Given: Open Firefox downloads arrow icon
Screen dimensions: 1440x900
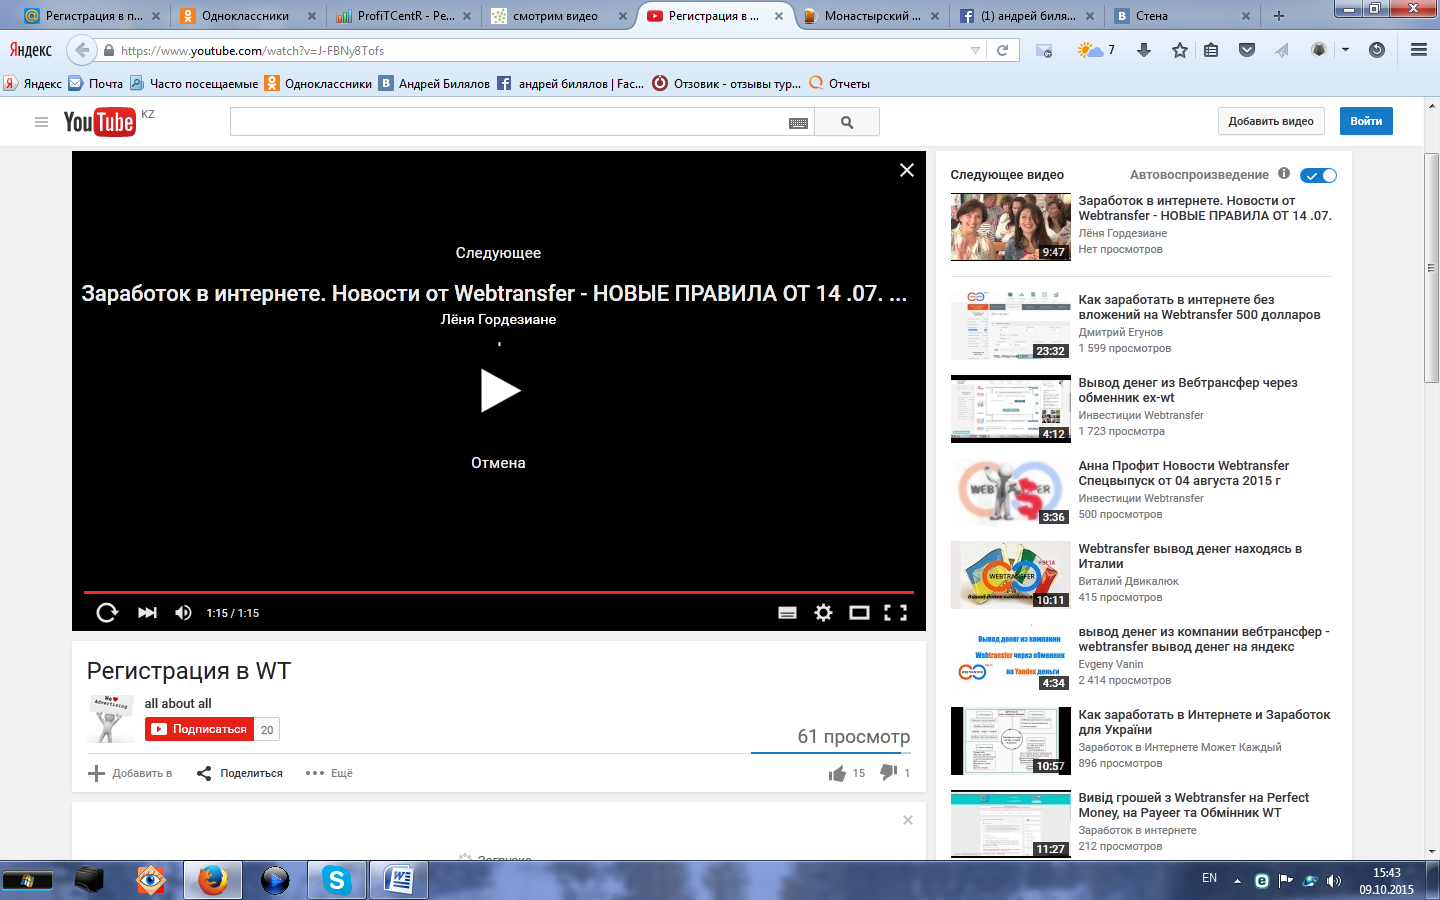Looking at the screenshot, I should coord(1144,50).
